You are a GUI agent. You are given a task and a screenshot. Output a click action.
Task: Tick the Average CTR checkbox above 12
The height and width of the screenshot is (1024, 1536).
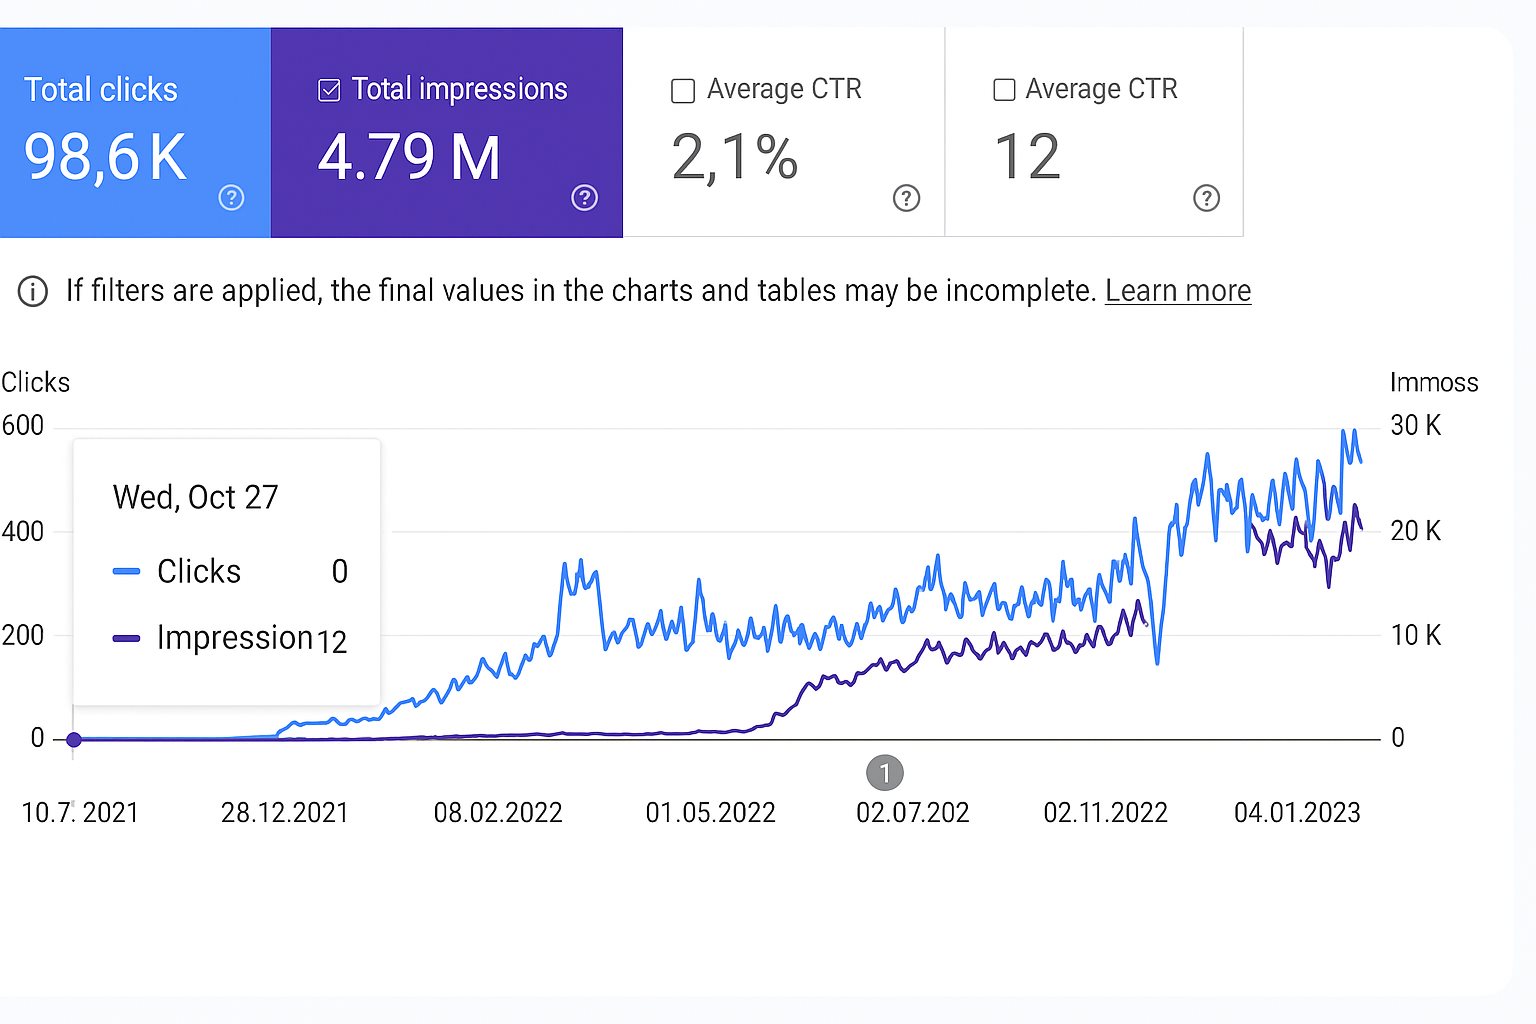coord(1004,90)
